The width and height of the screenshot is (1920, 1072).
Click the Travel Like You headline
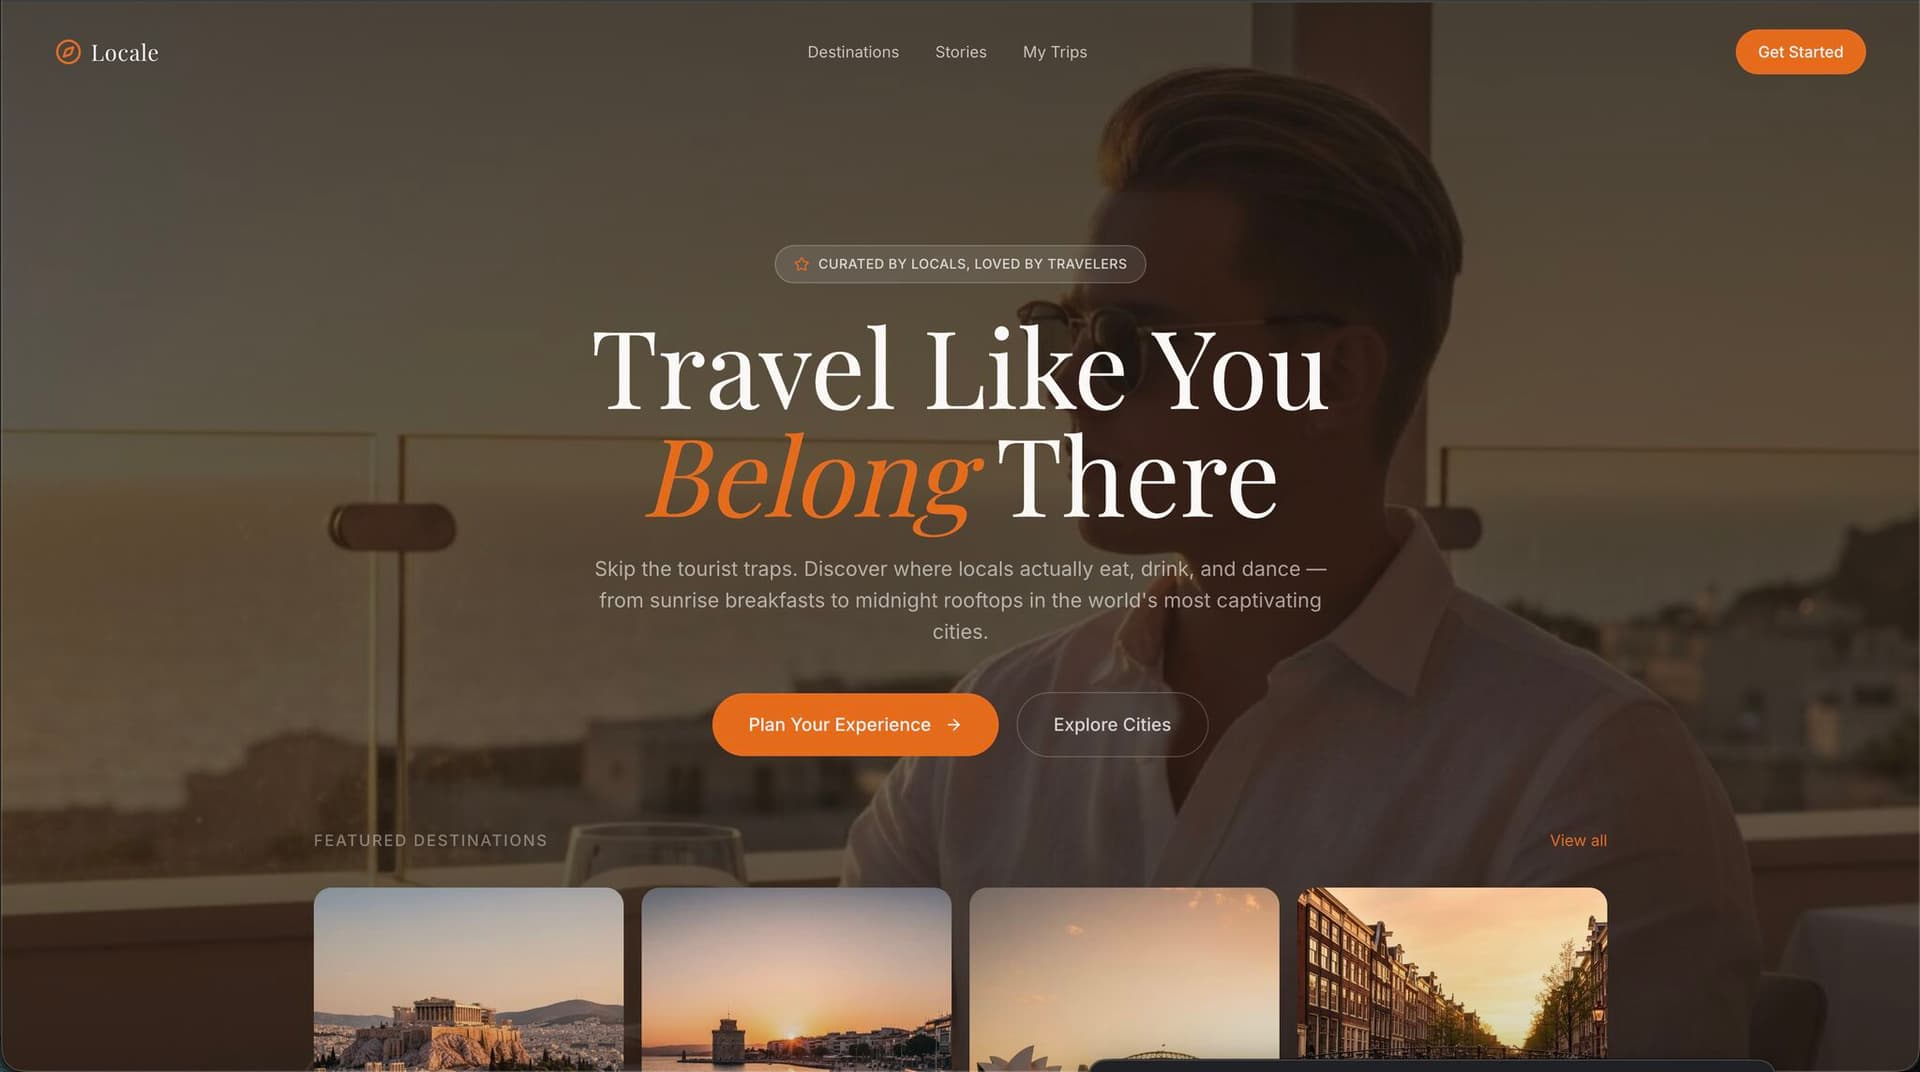(x=960, y=370)
